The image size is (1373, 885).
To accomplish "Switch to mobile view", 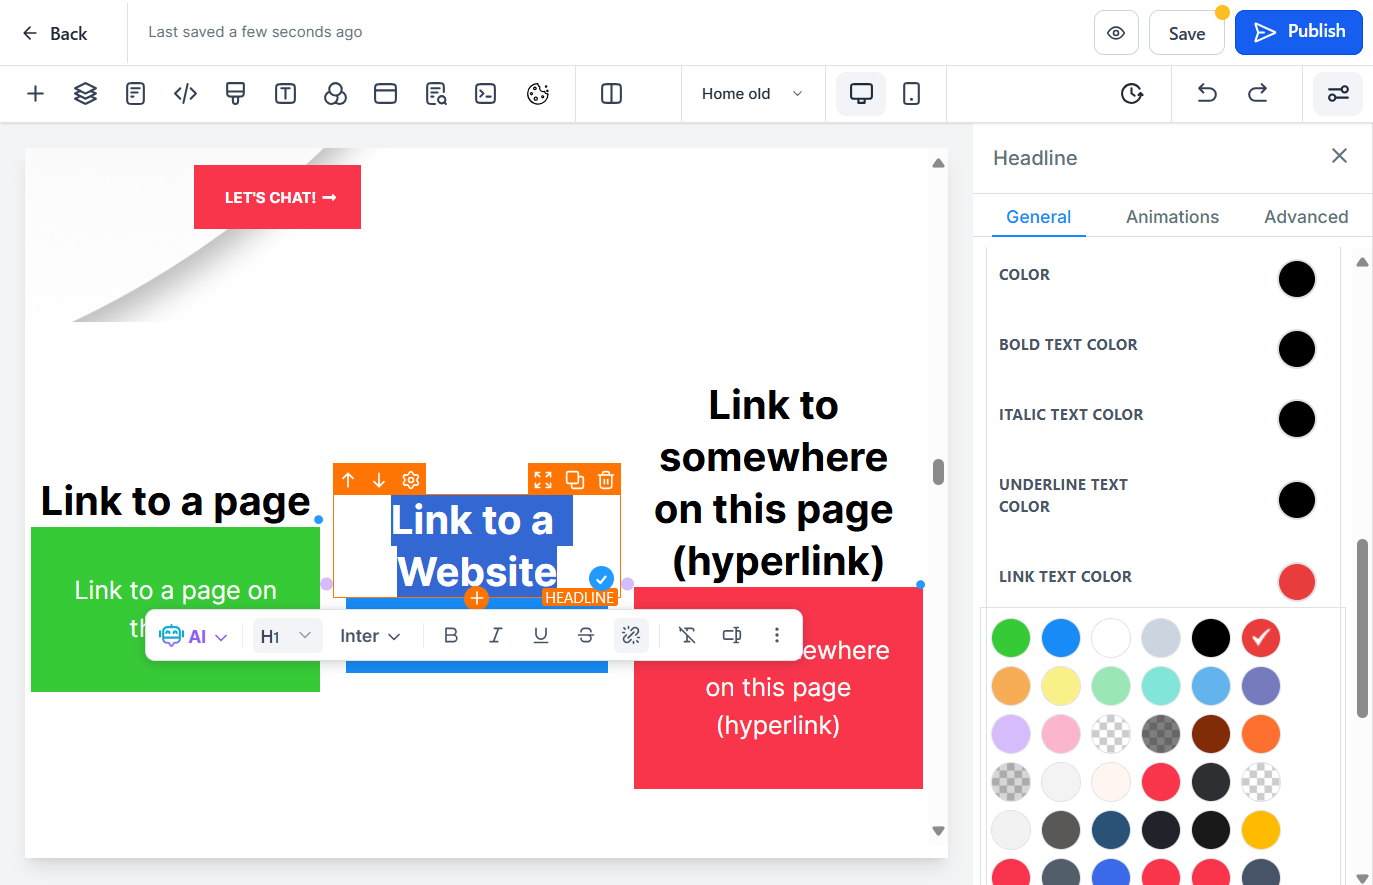I will (x=911, y=94).
